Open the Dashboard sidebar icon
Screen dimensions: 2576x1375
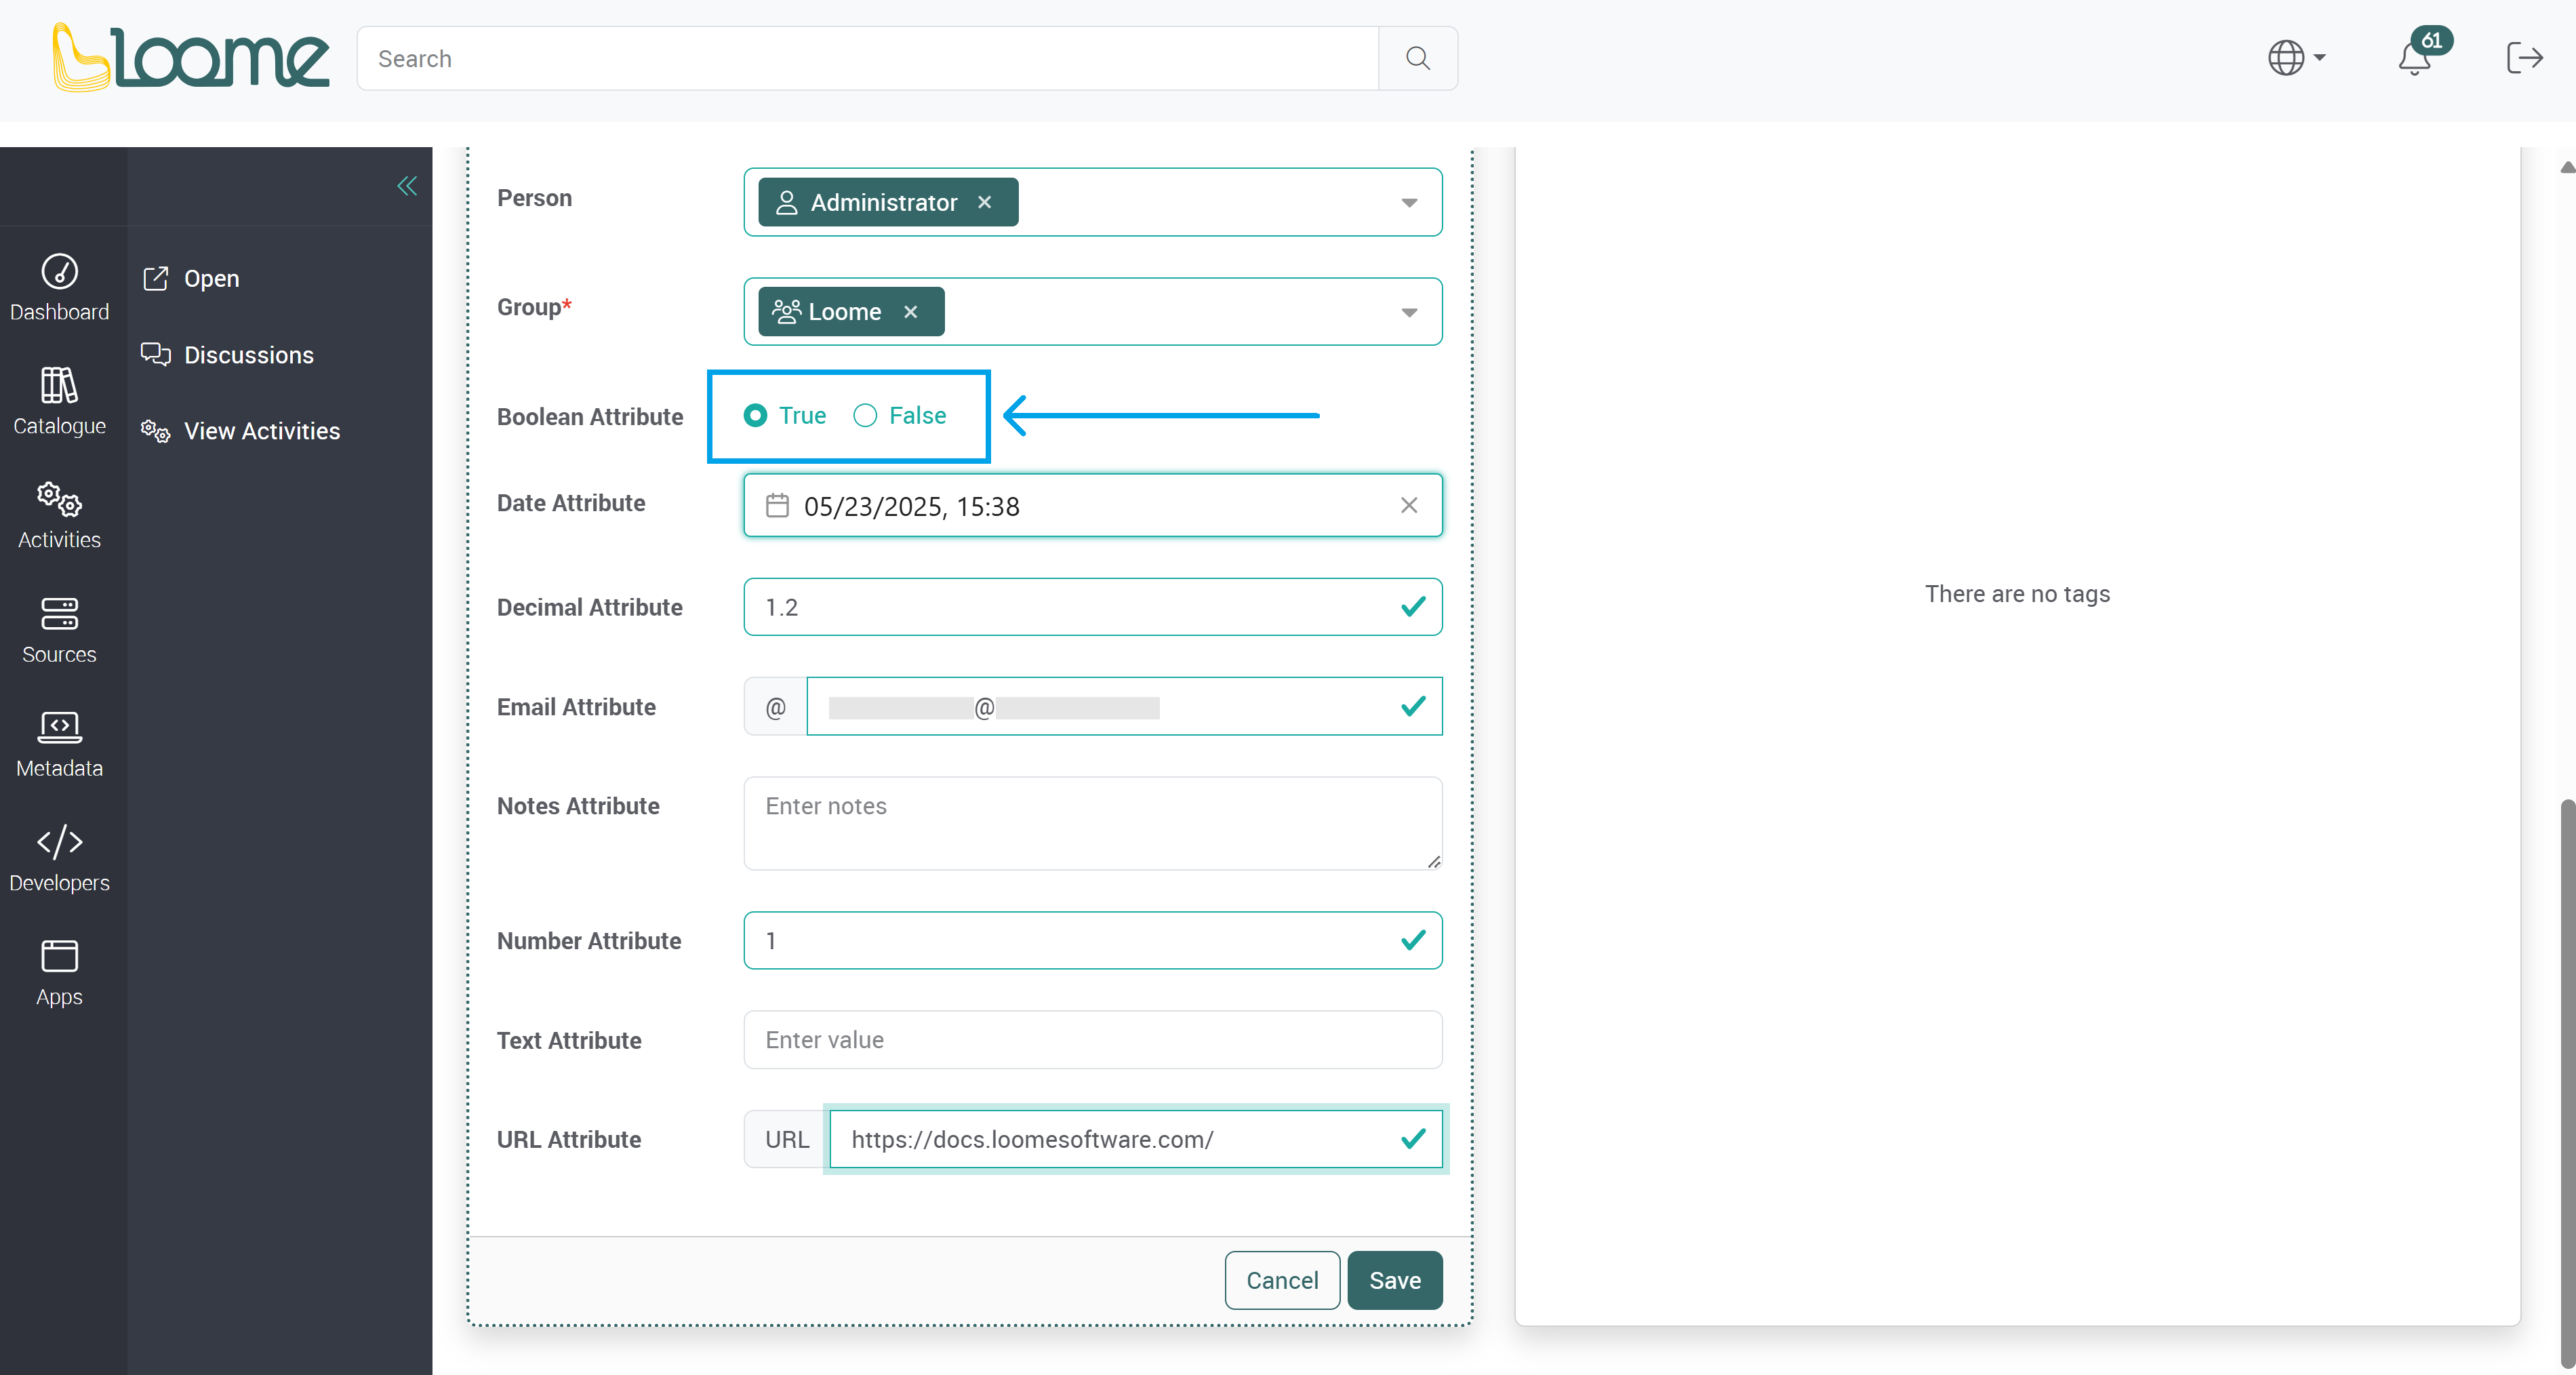59,271
